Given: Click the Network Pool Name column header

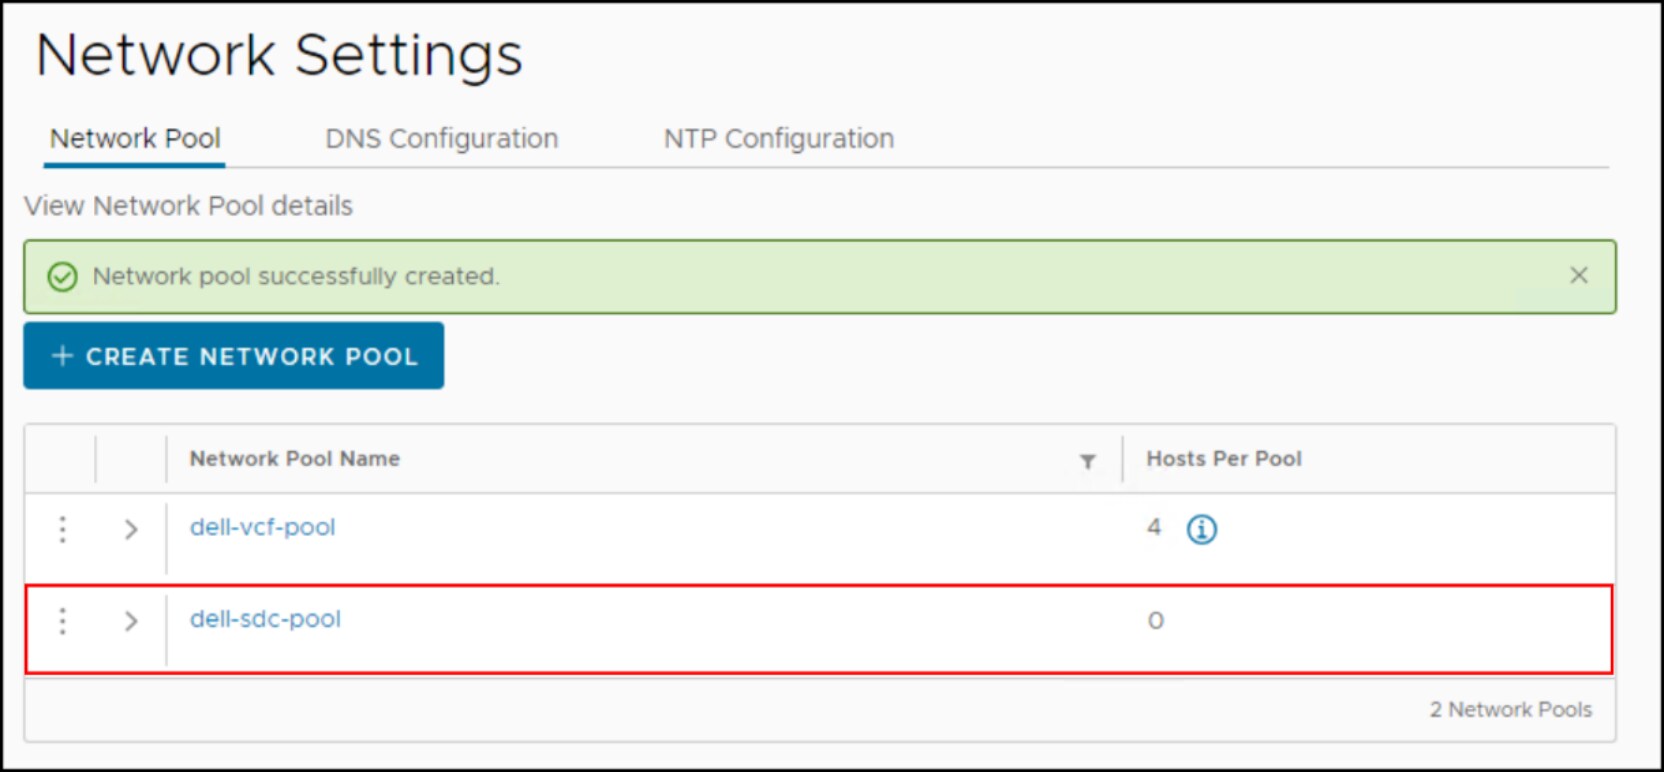Looking at the screenshot, I should (x=295, y=459).
